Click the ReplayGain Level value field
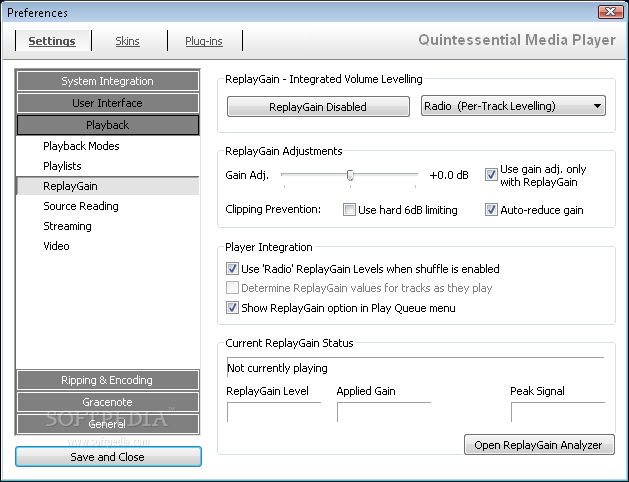Image resolution: width=629 pixels, height=482 pixels. [x=274, y=412]
